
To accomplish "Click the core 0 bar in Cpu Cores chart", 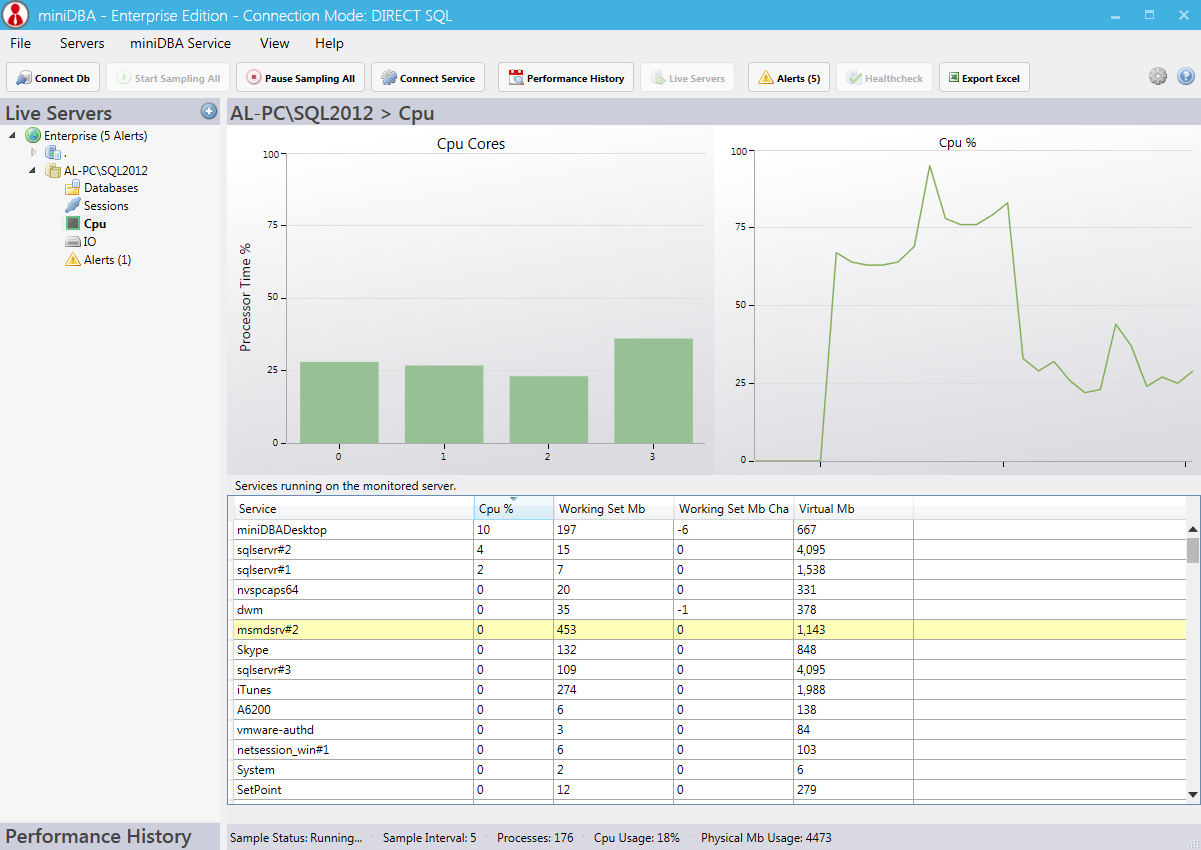I will 339,402.
